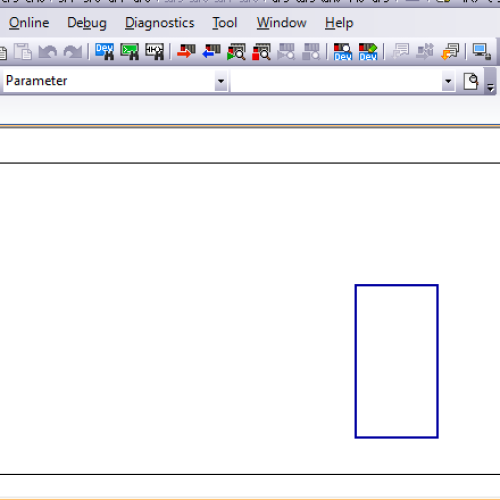Image resolution: width=500 pixels, height=500 pixels.
Task: Click the Redo arrow icon
Action: (x=73, y=52)
